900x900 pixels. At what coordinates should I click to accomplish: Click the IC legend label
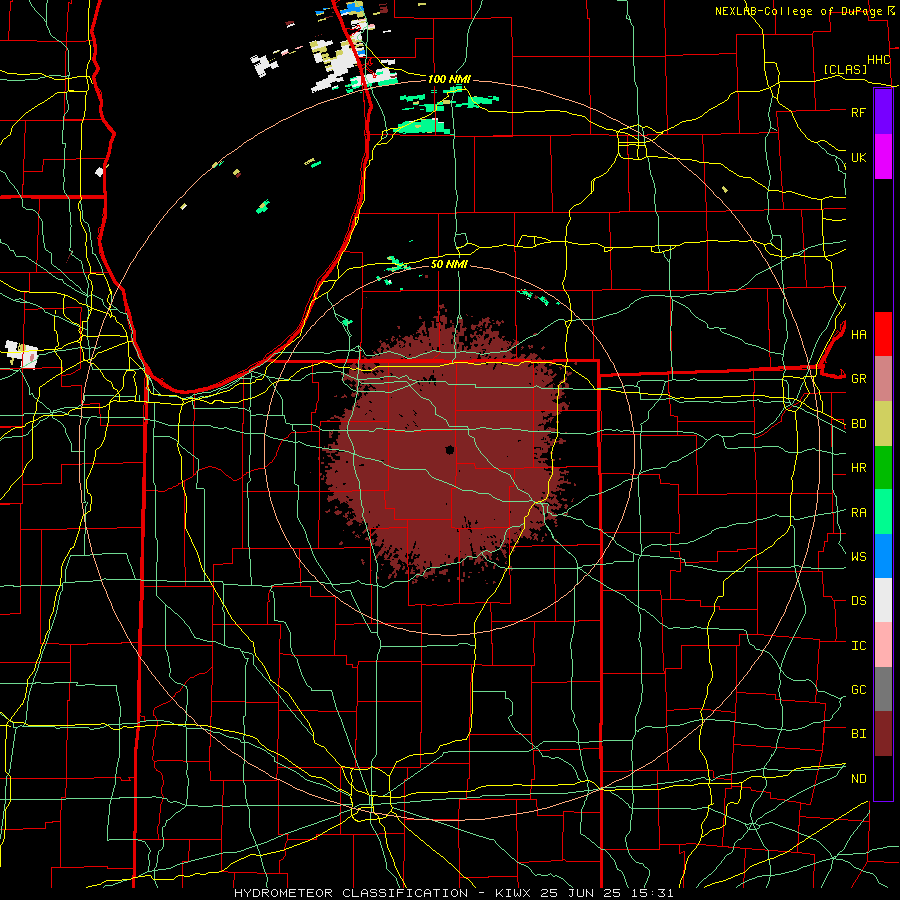click(858, 646)
